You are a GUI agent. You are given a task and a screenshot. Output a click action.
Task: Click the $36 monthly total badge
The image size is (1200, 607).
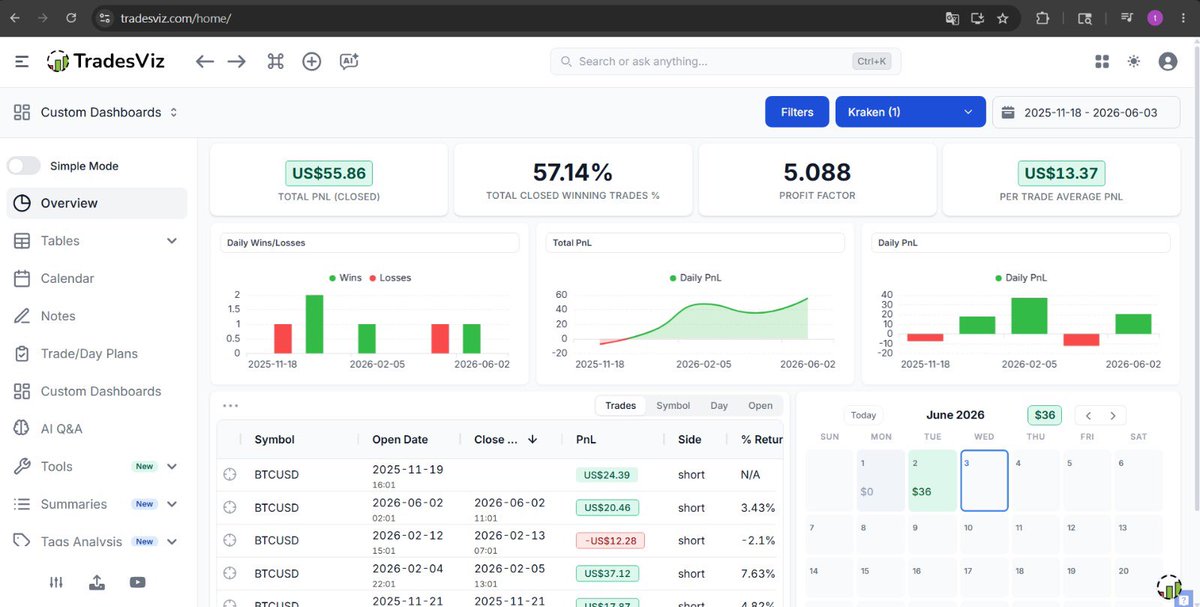click(x=1045, y=415)
